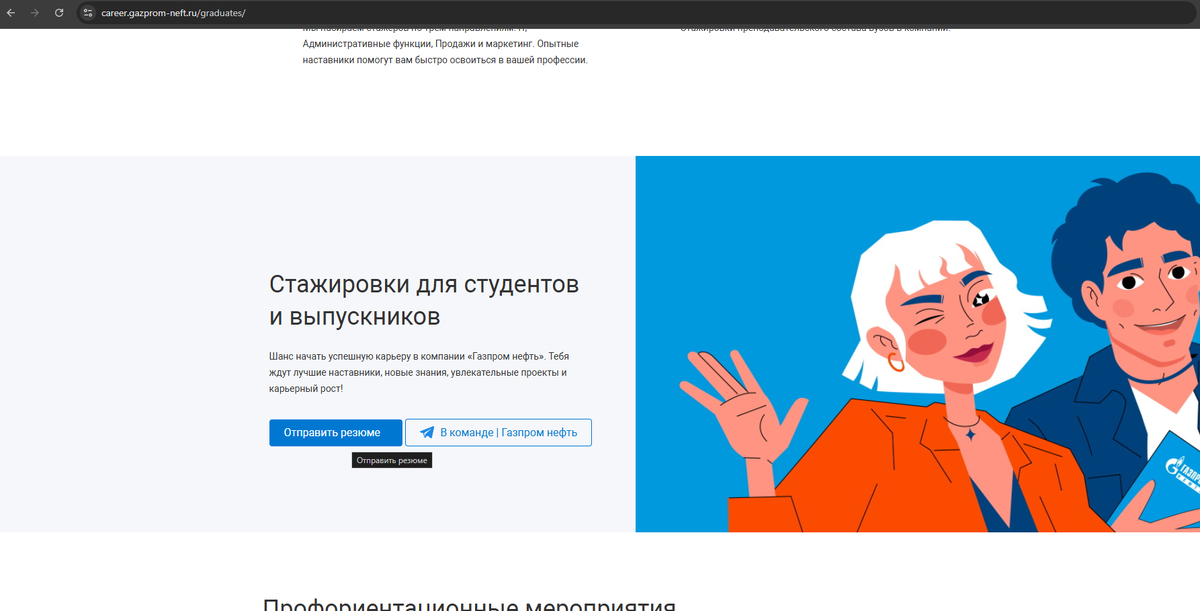Click Профориентационные мероприятия heading
This screenshot has width=1200, height=611.
click(469, 604)
